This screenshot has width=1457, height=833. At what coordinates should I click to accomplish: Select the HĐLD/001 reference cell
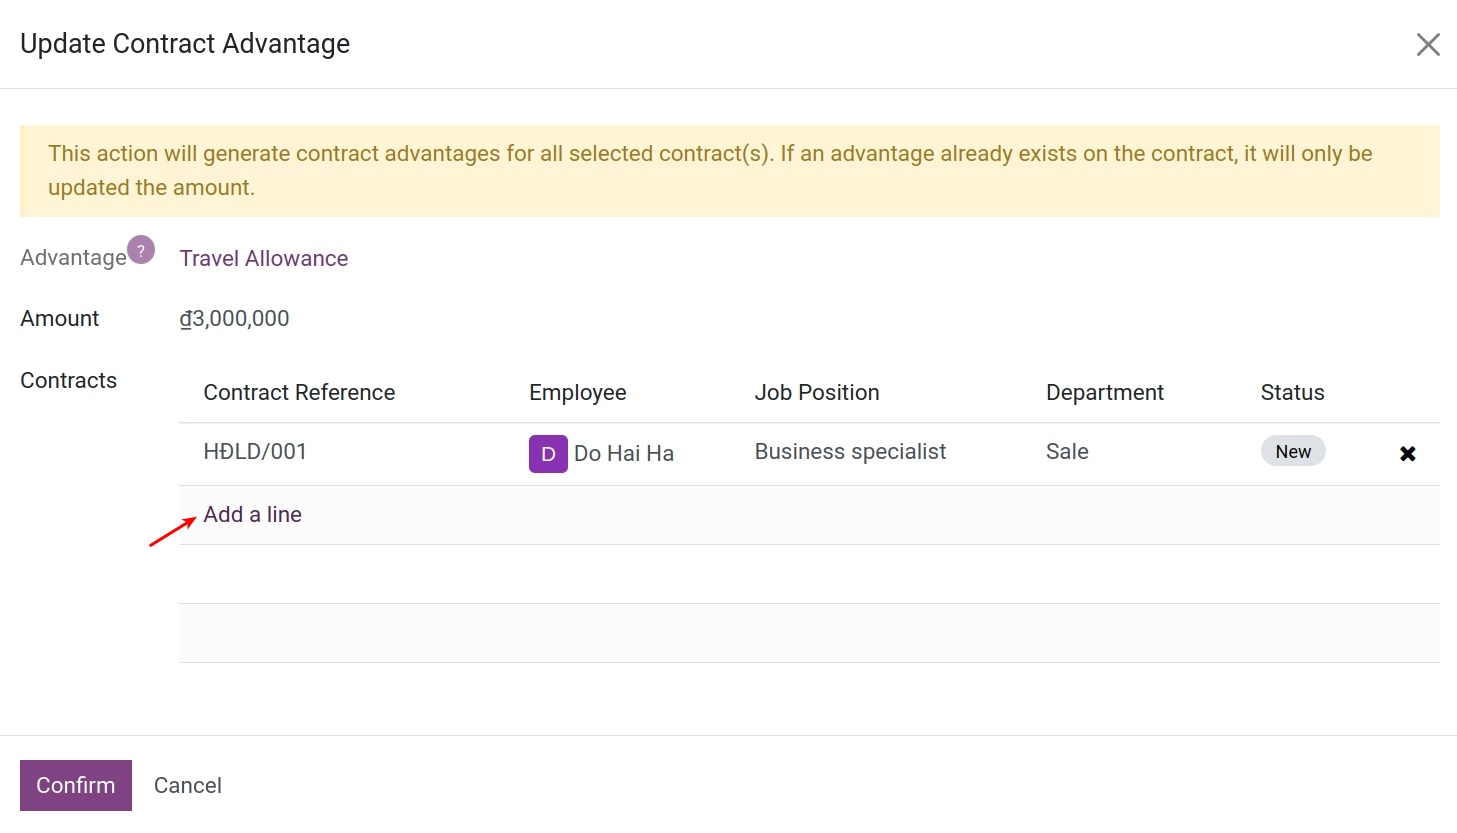255,451
